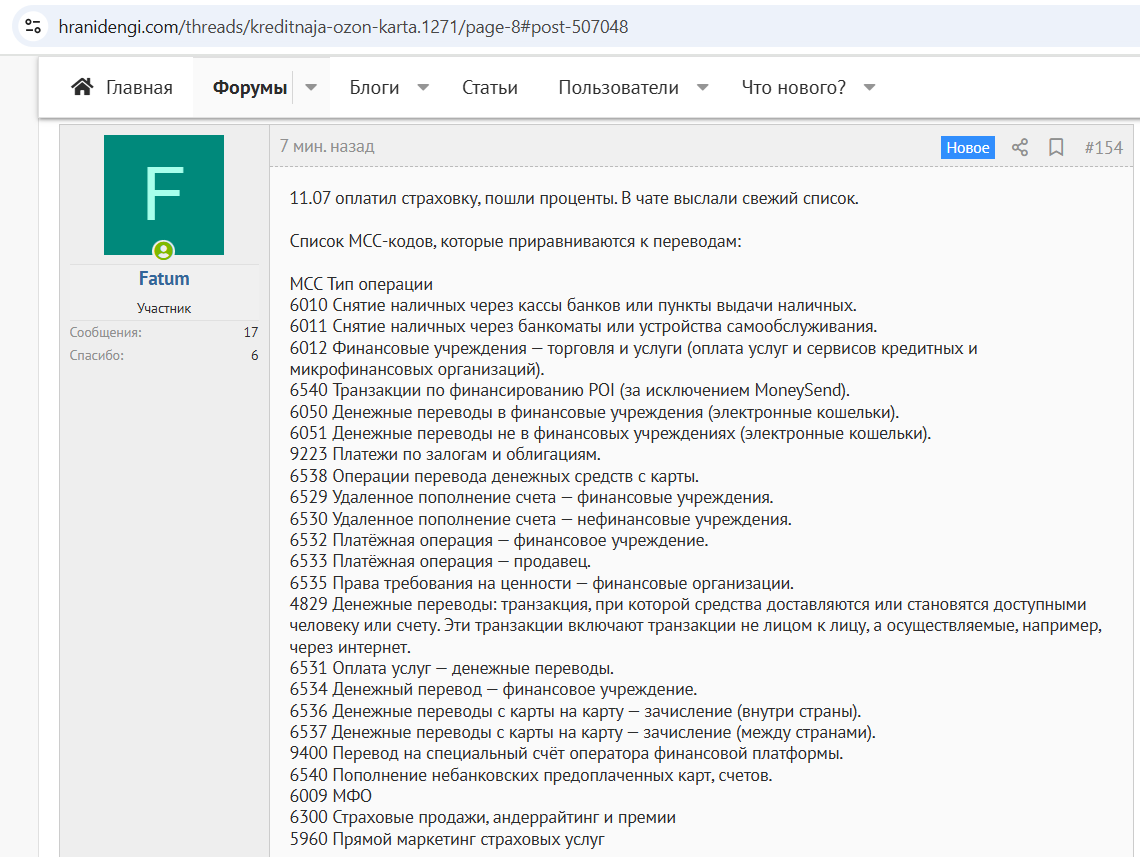1140x857 pixels.
Task: Open the Блоги menu item
Action: pos(374,87)
